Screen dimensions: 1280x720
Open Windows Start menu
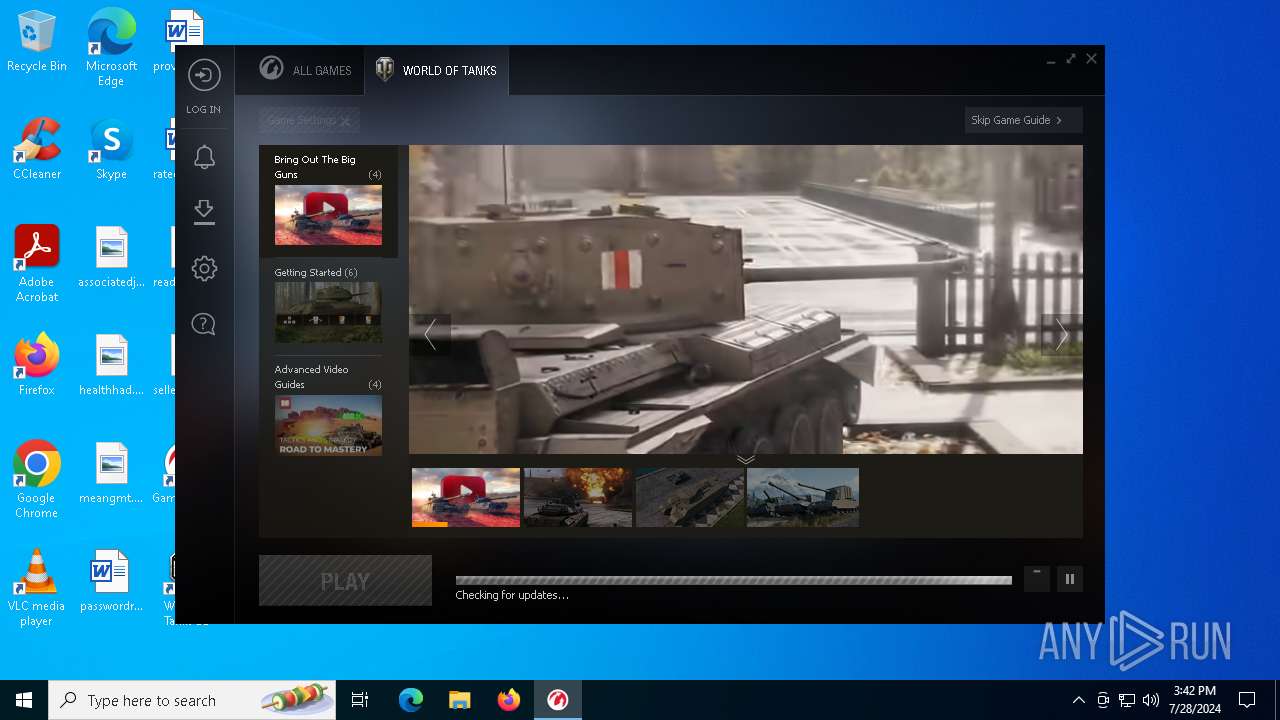(24, 700)
